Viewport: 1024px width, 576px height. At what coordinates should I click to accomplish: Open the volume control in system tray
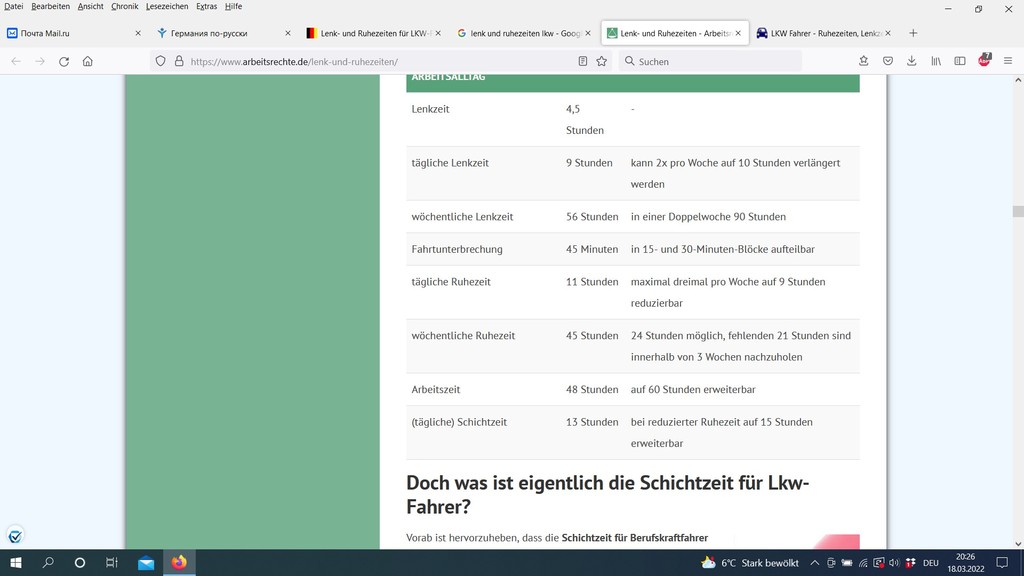click(894, 563)
